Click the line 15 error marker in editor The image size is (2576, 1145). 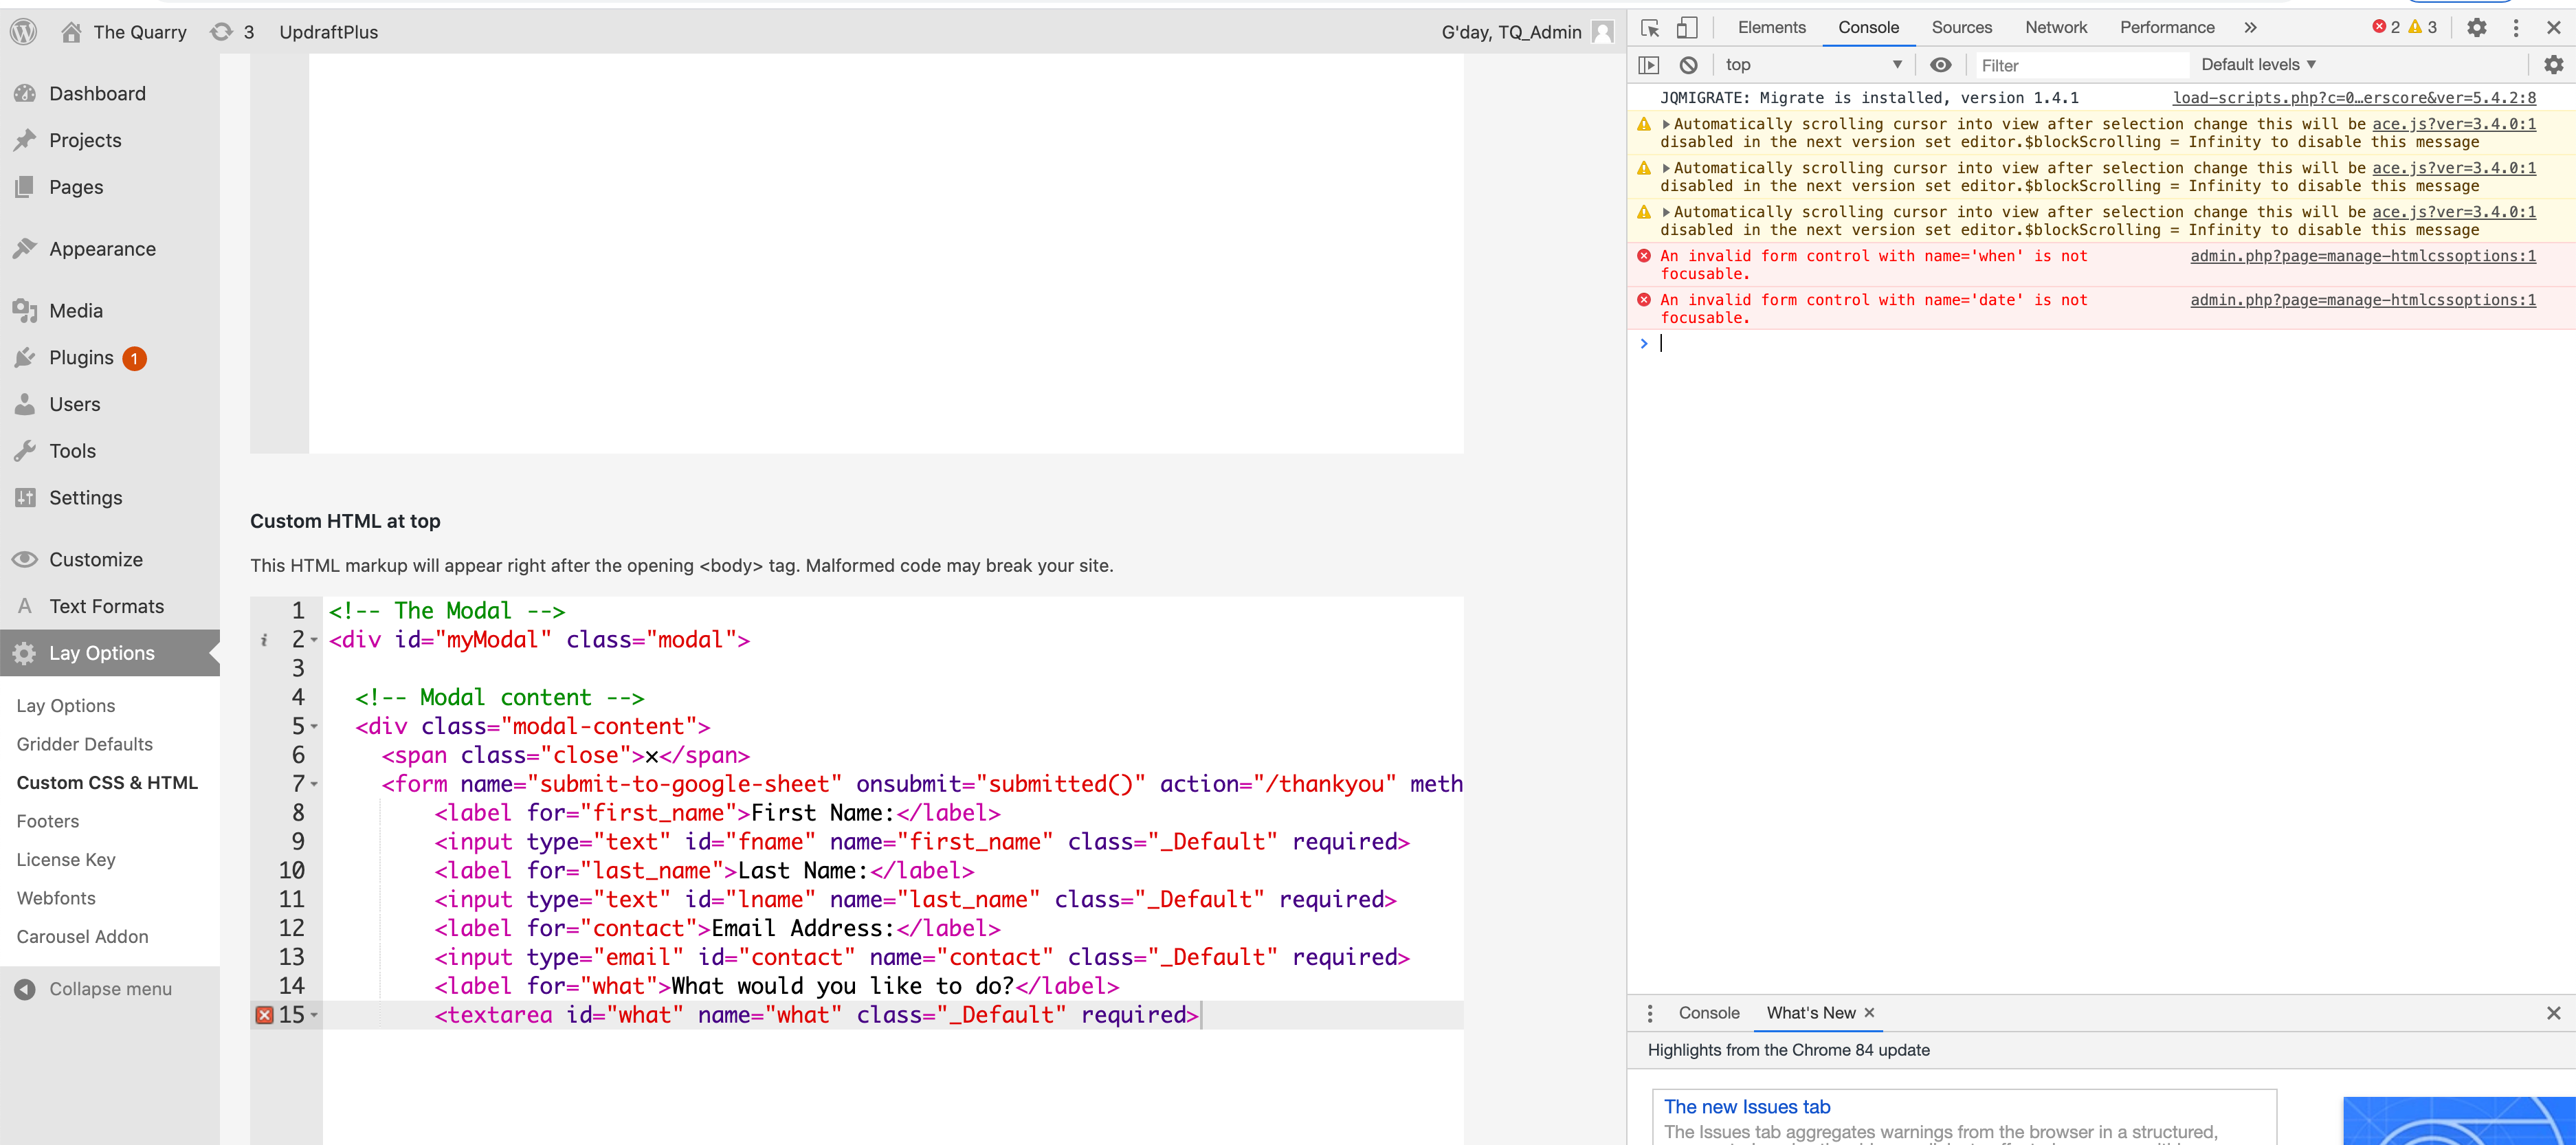(264, 1015)
